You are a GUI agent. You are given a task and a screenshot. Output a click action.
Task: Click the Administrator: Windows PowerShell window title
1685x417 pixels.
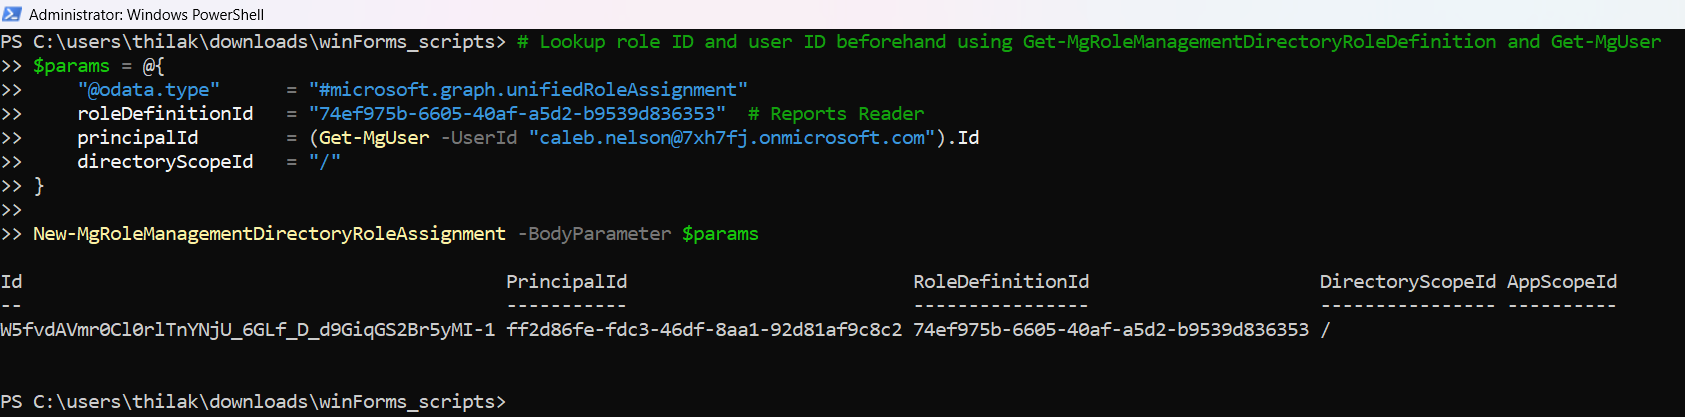(146, 14)
